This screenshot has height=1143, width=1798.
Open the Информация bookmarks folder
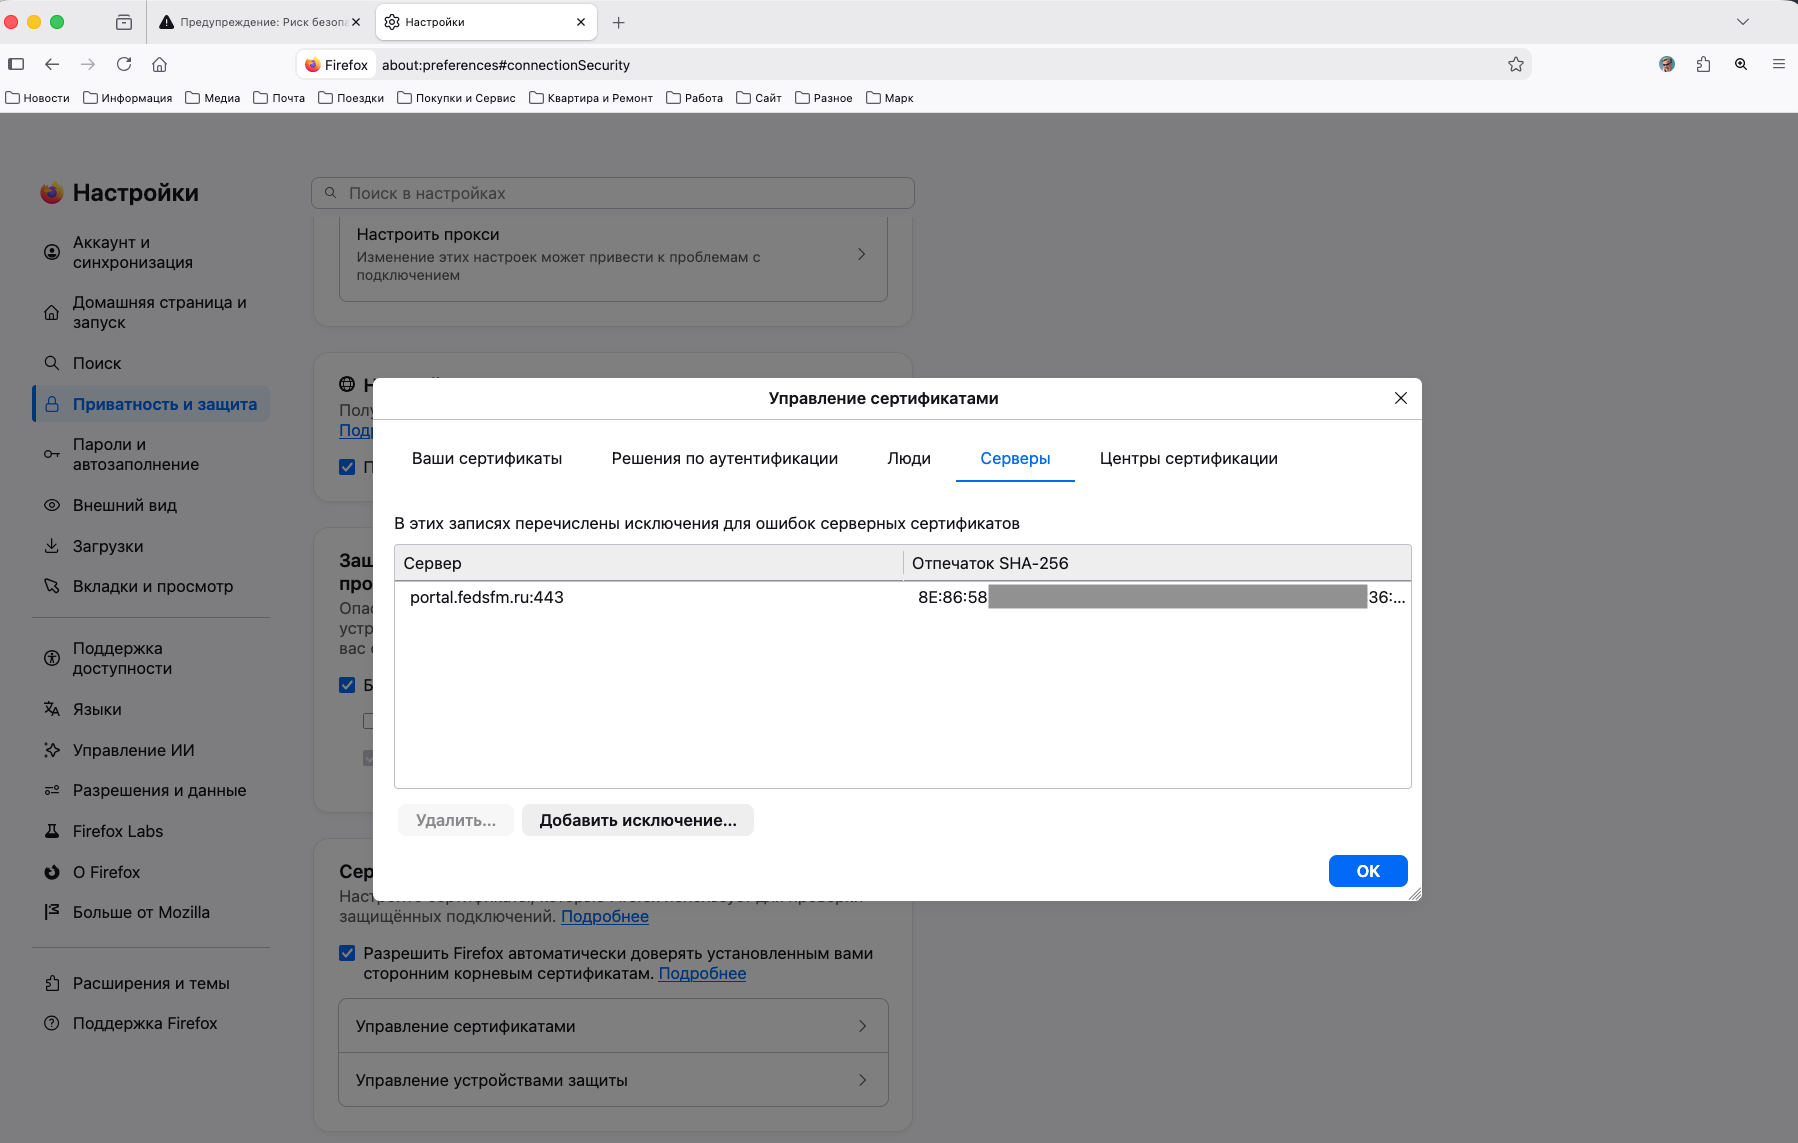pos(128,98)
